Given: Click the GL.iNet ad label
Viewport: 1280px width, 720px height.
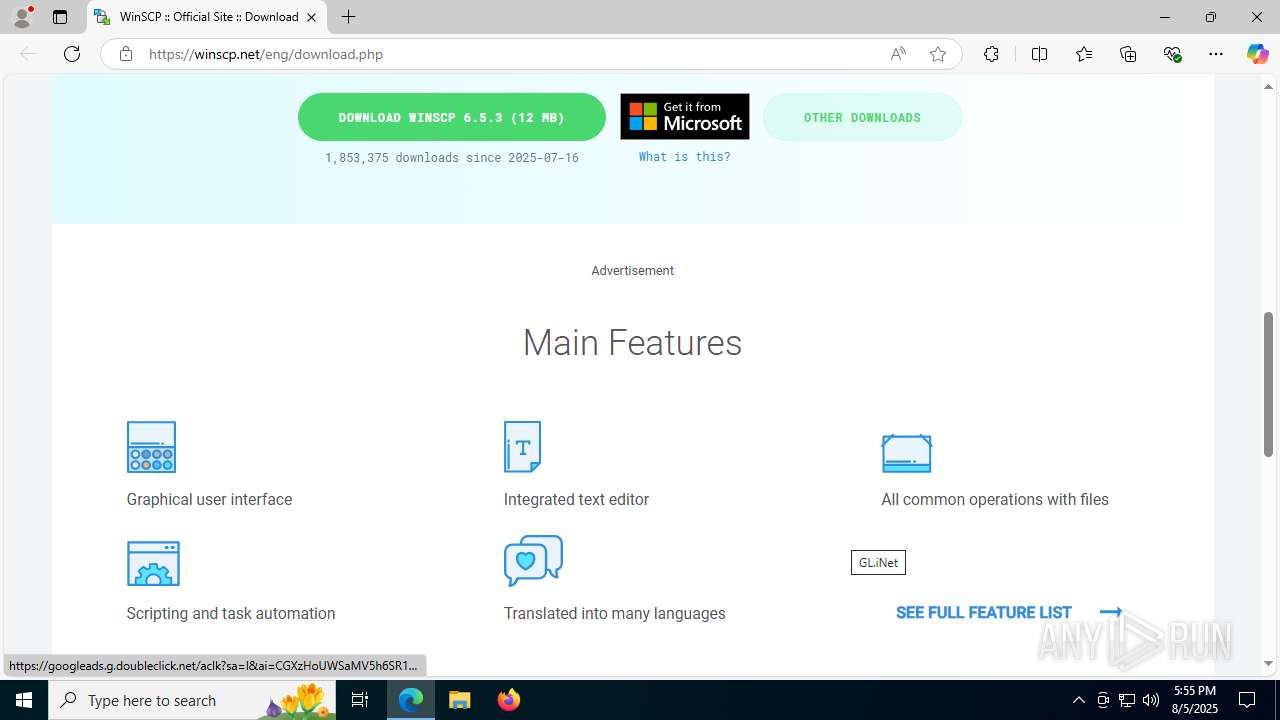Looking at the screenshot, I should coord(878,562).
